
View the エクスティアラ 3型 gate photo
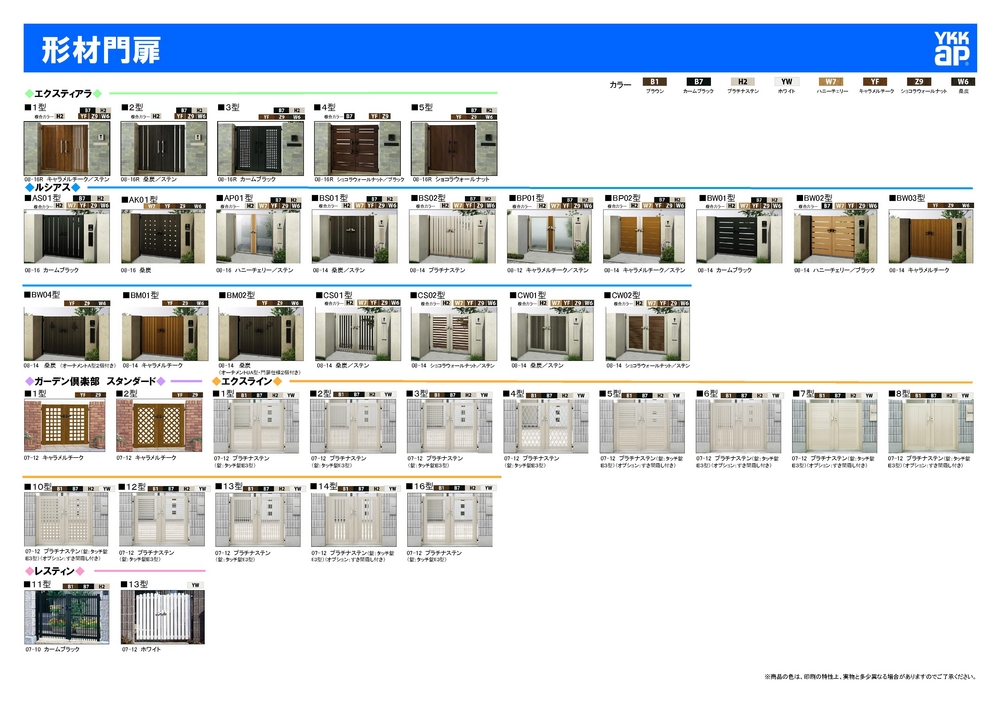pos(260,149)
